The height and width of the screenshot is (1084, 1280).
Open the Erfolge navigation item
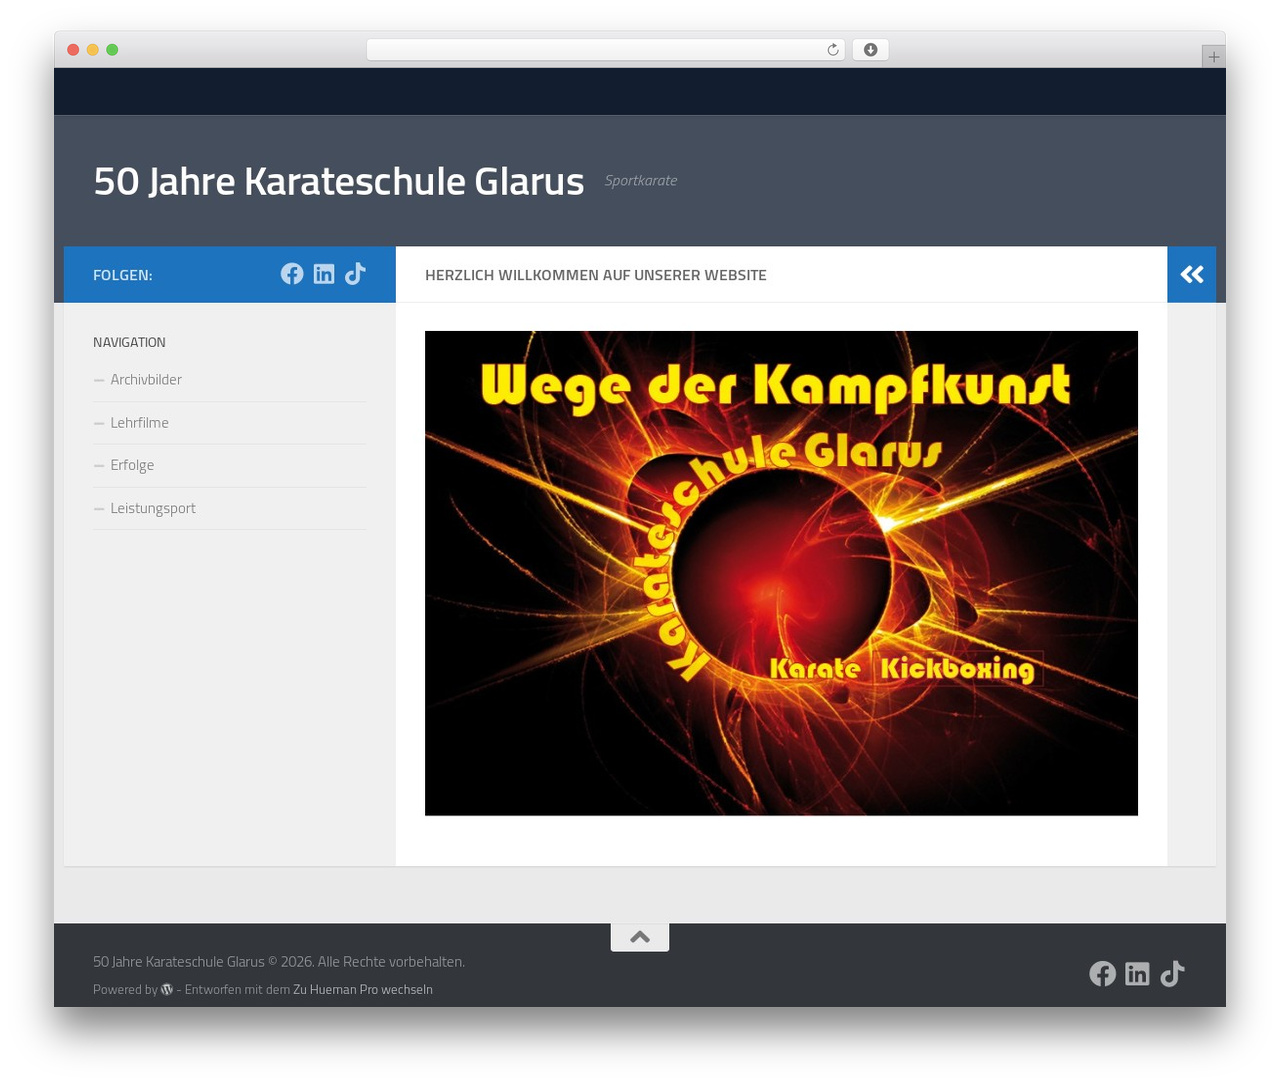[x=132, y=465]
